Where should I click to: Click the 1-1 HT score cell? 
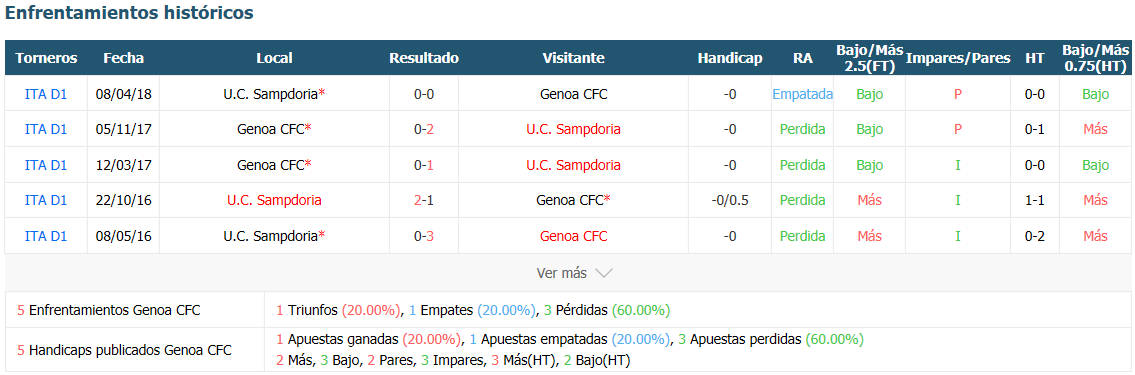(x=1034, y=200)
